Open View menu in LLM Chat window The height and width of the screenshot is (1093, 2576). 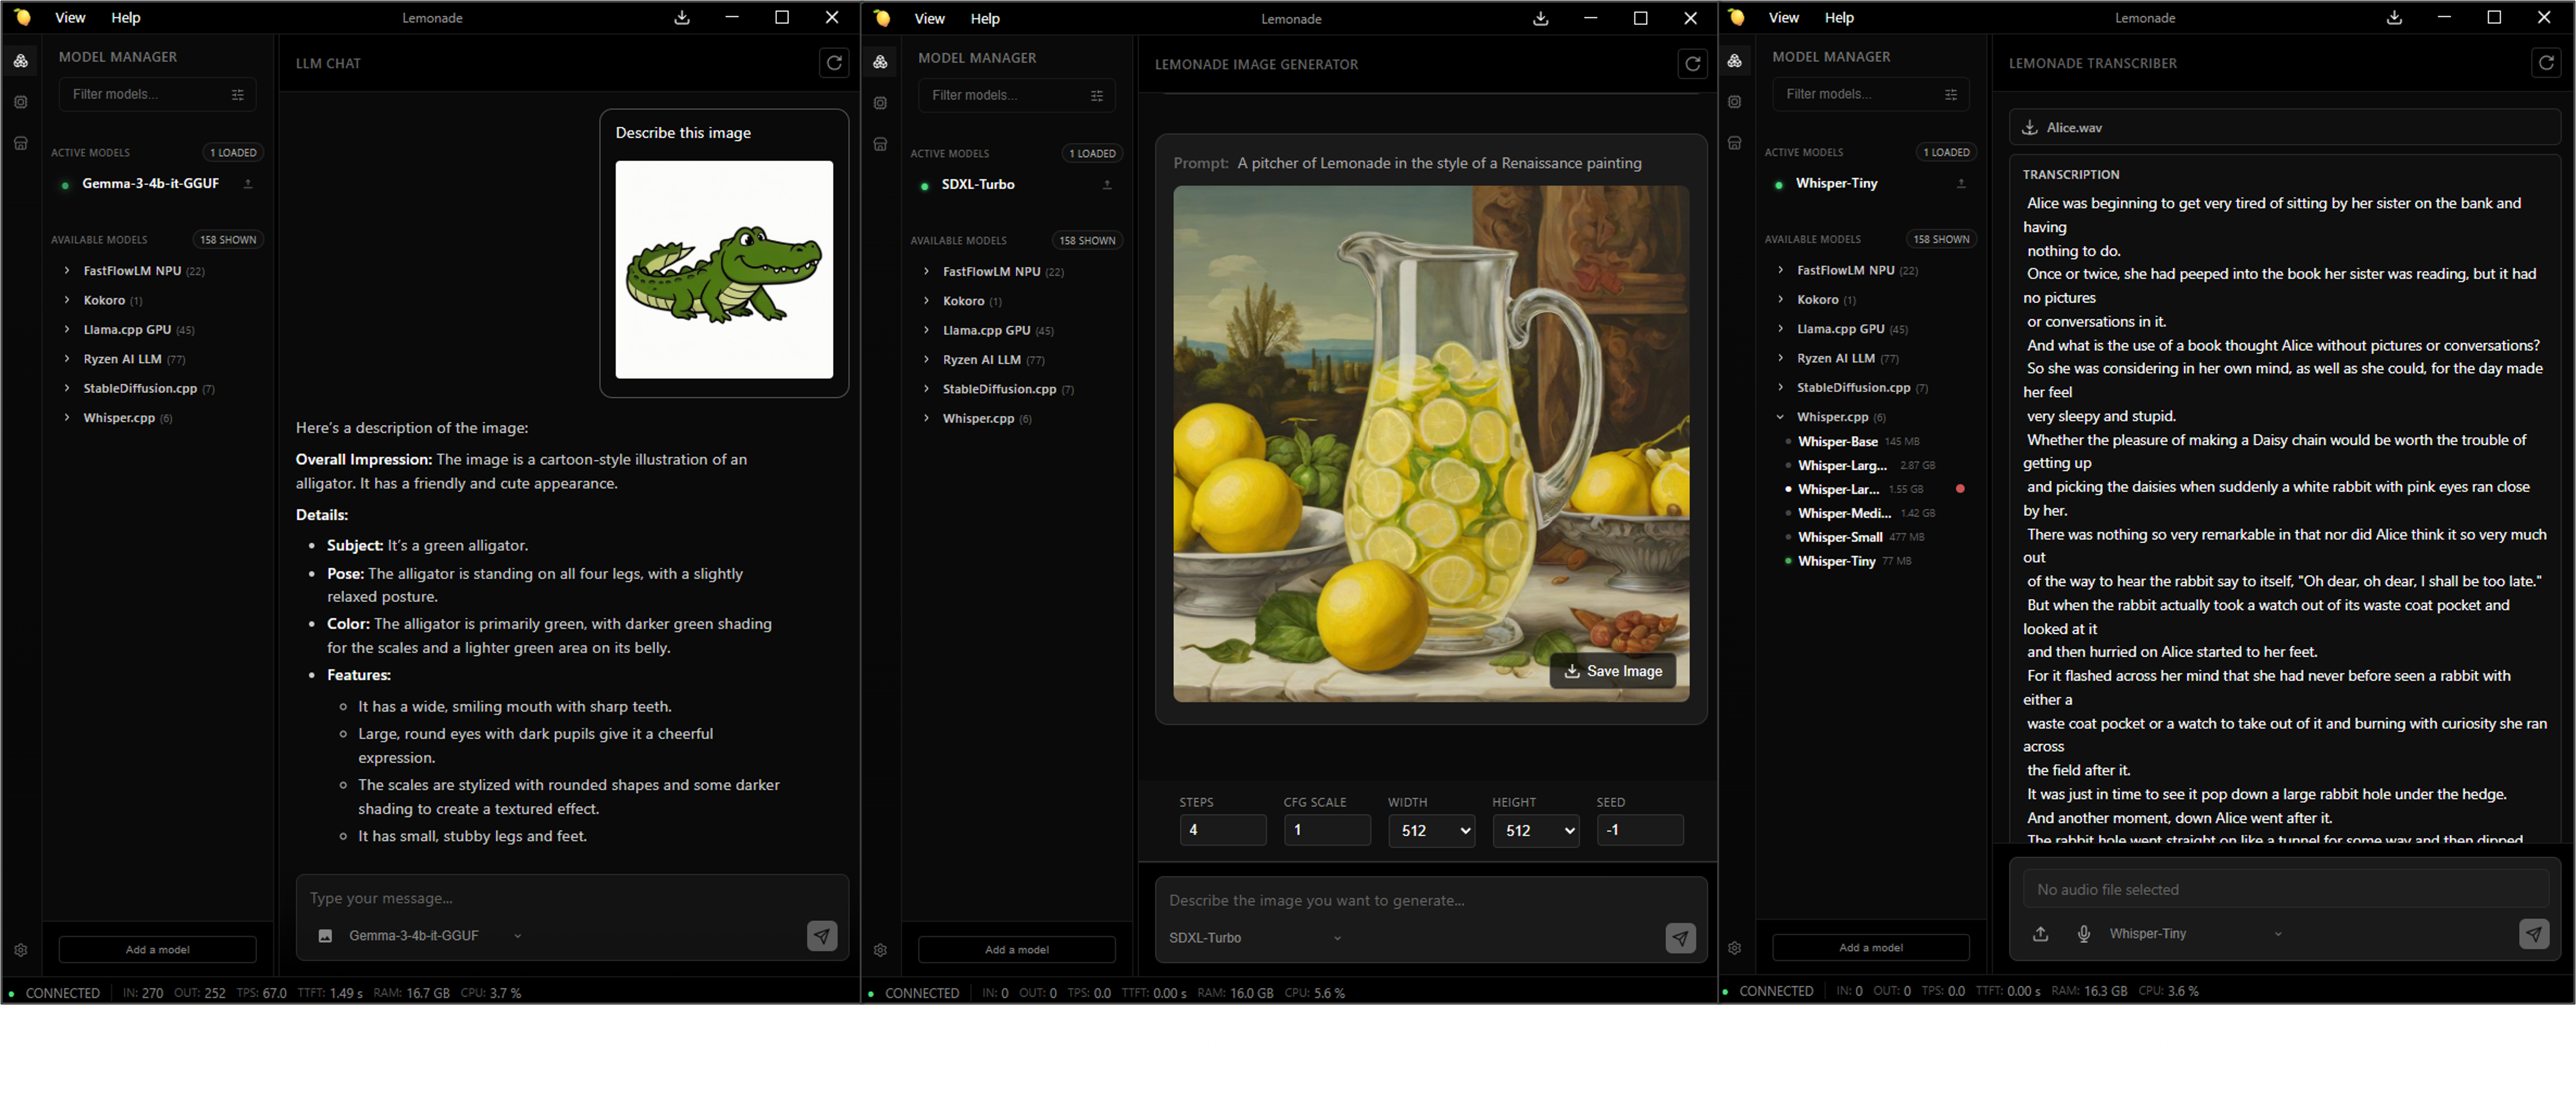click(70, 18)
